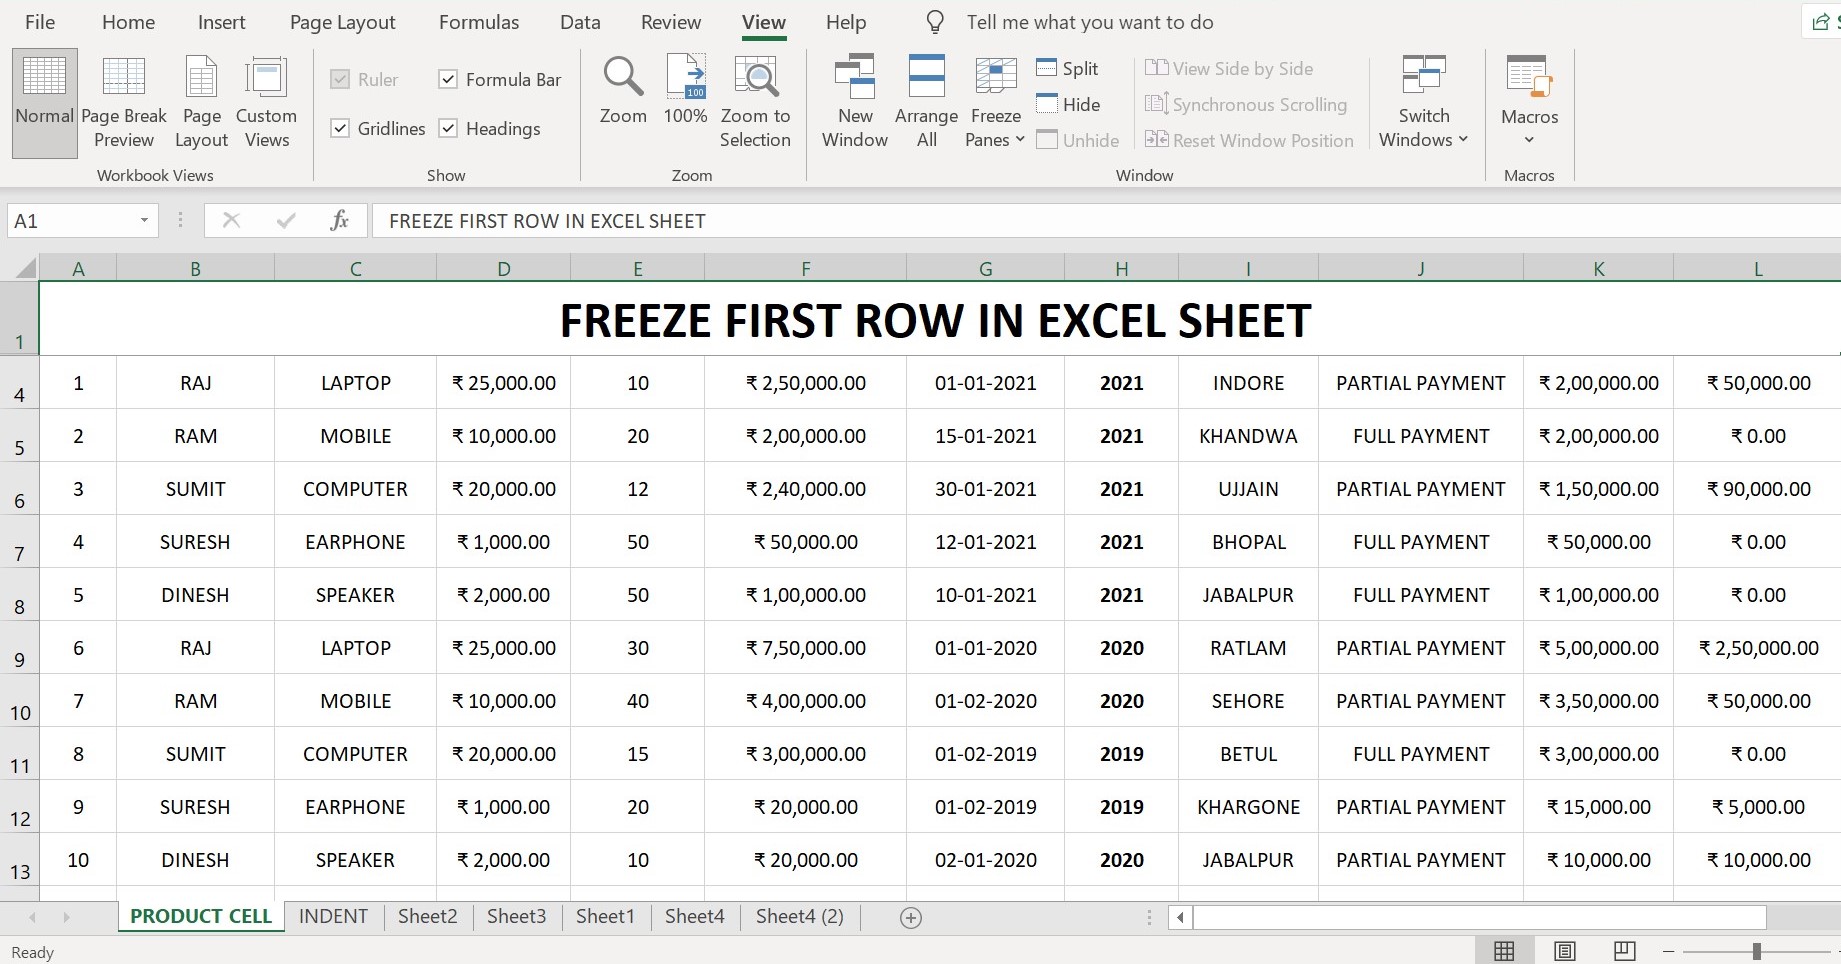This screenshot has width=1841, height=964.
Task: Click the zoom out minus button
Action: tap(1668, 951)
